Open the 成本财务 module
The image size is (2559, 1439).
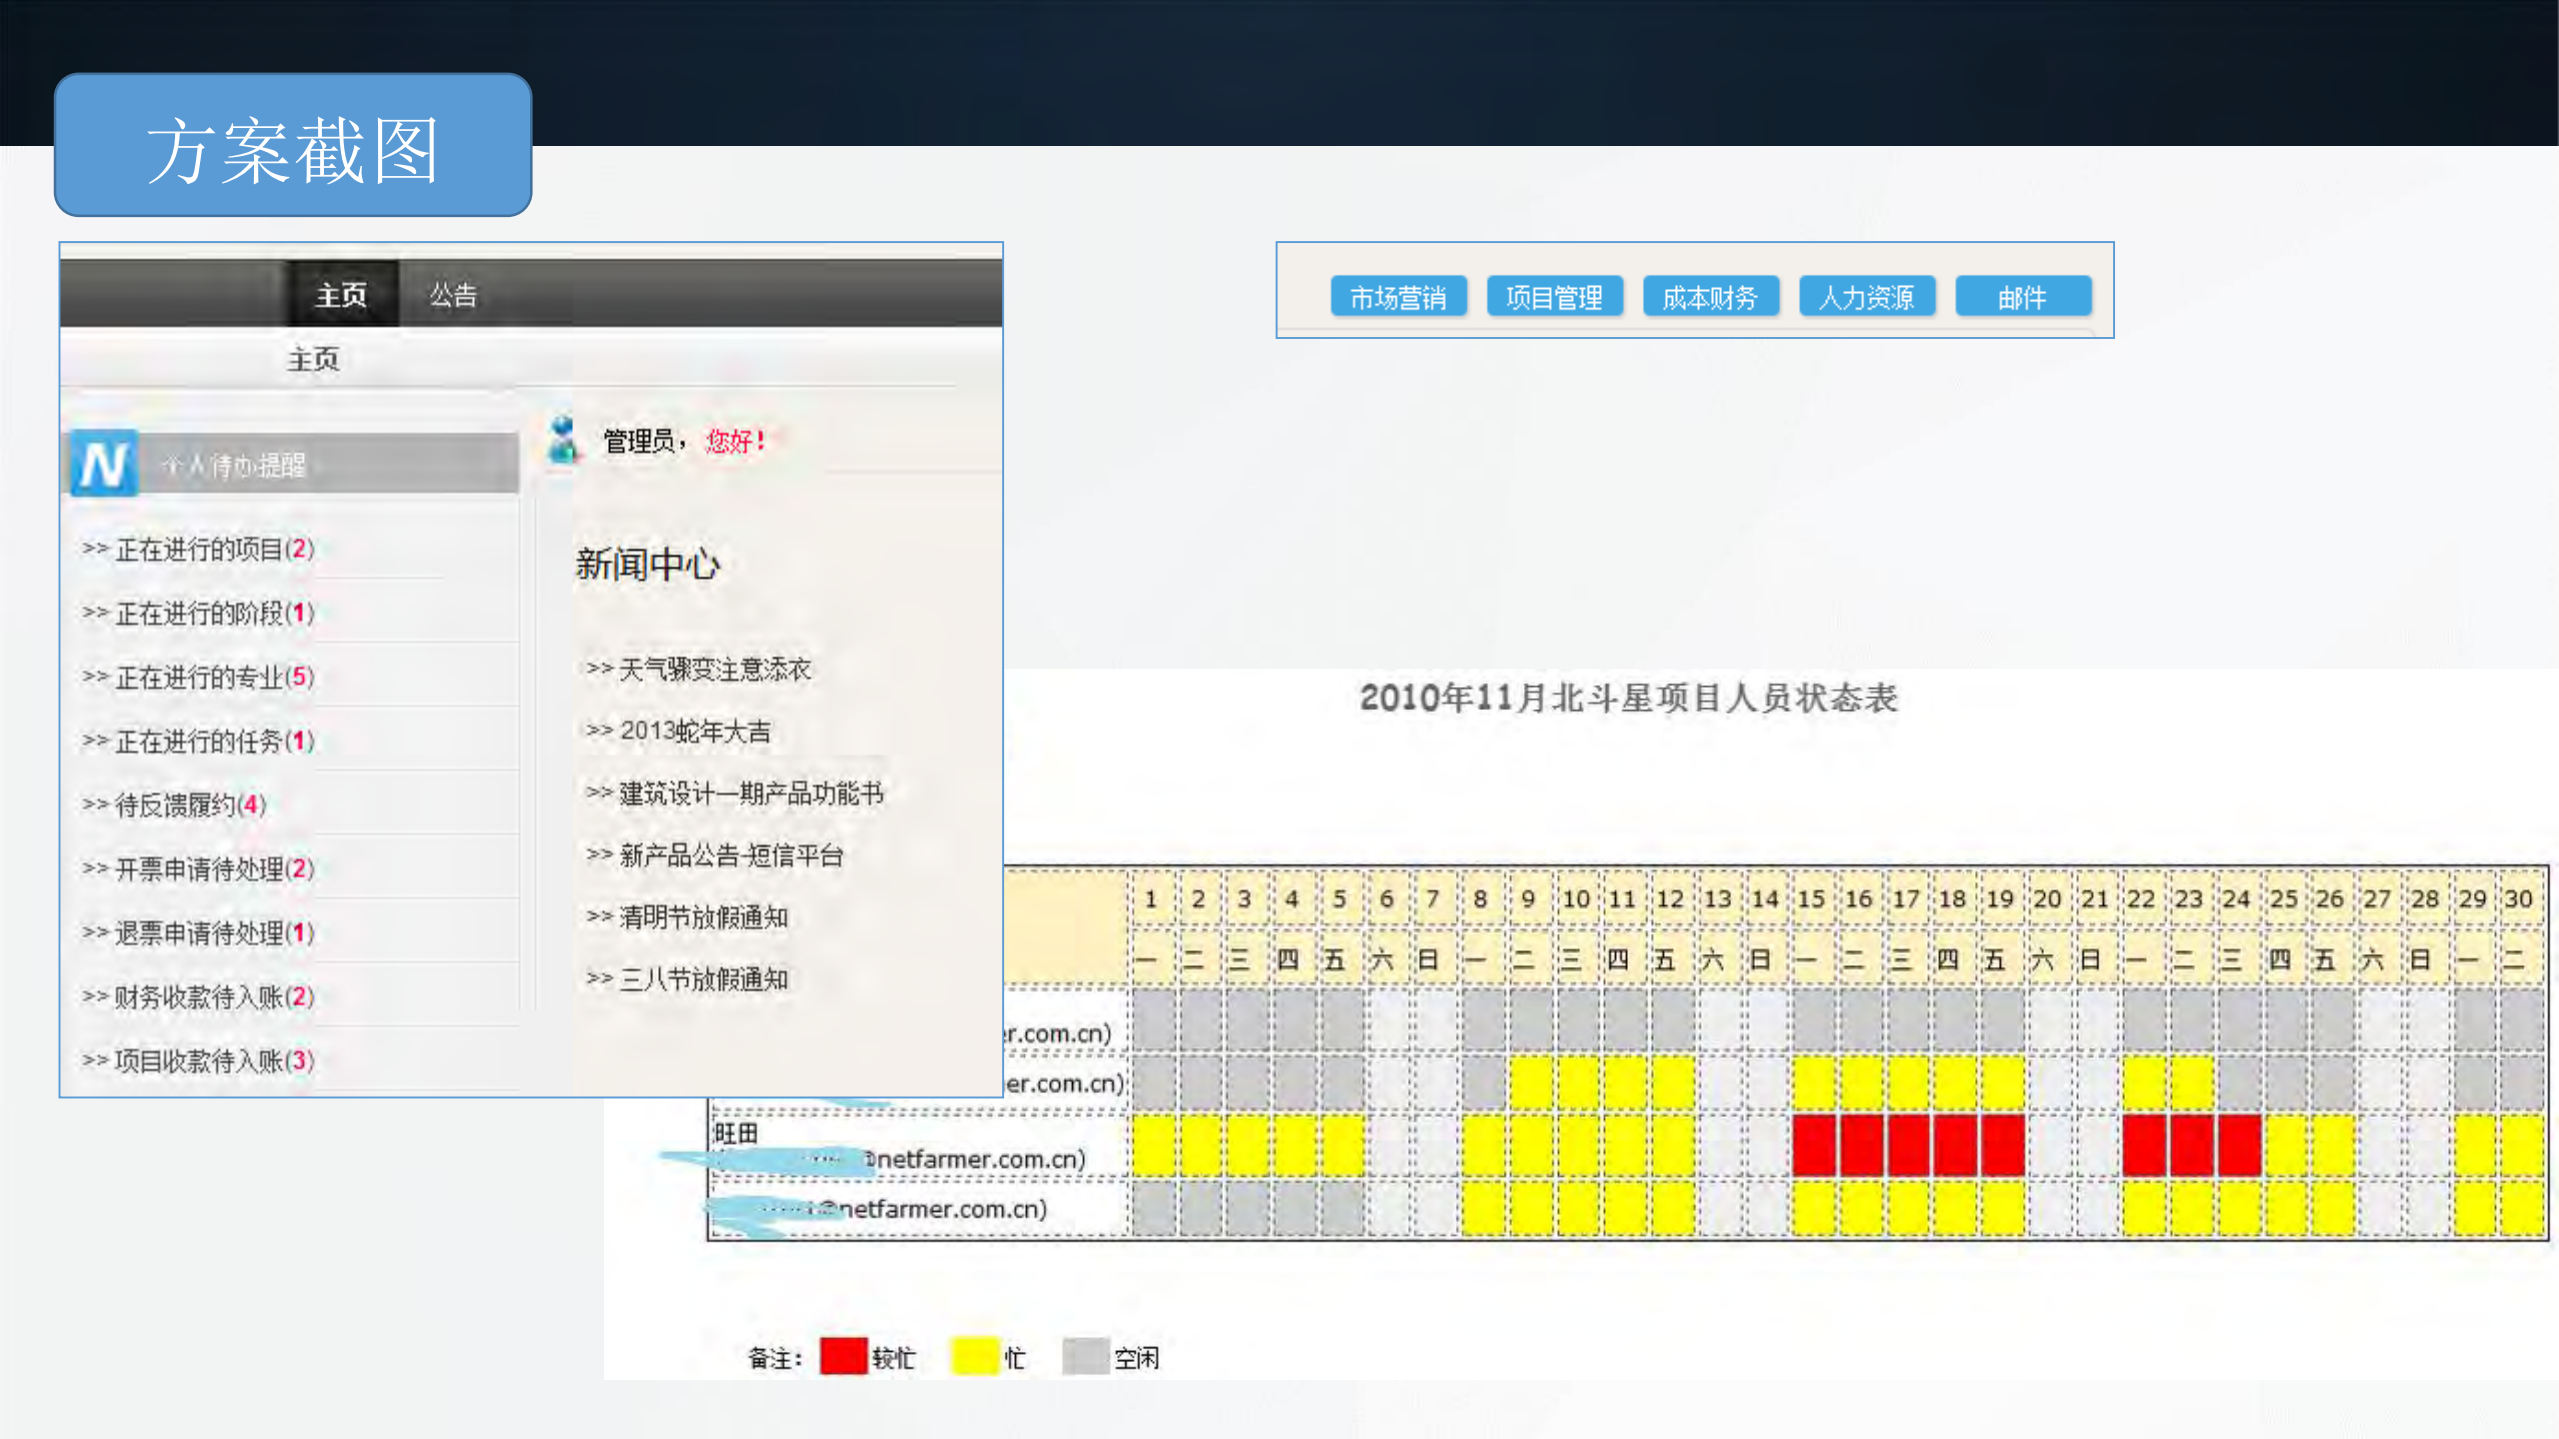(1711, 296)
